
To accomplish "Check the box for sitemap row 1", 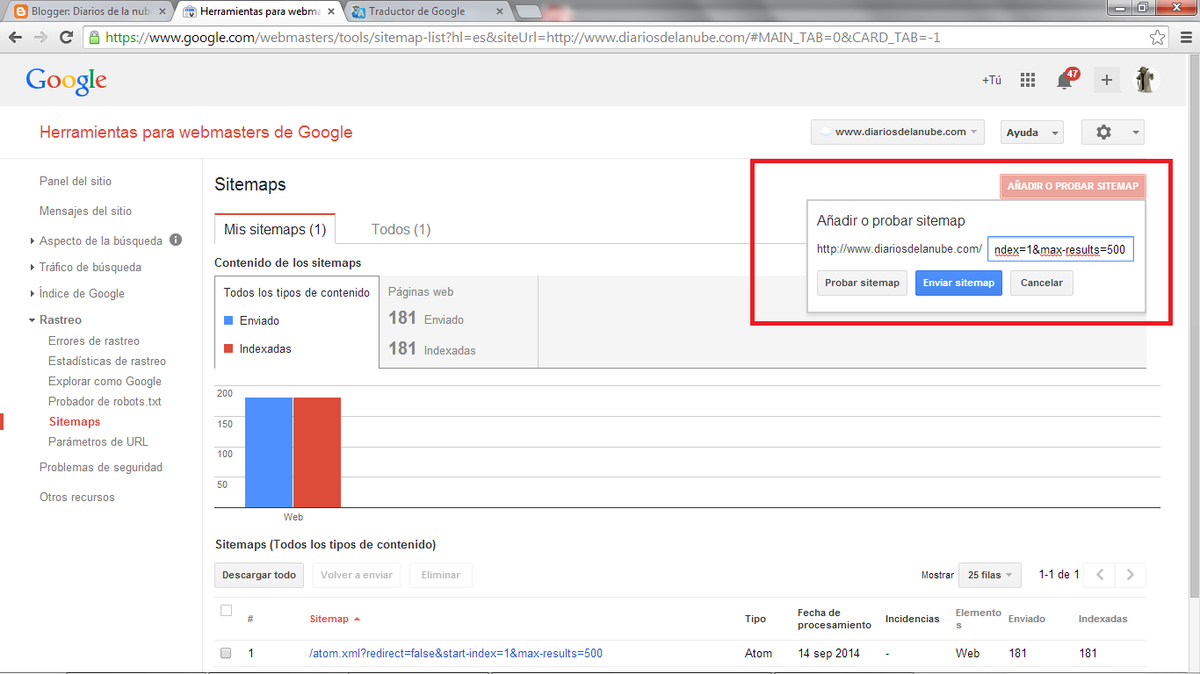I will (226, 653).
